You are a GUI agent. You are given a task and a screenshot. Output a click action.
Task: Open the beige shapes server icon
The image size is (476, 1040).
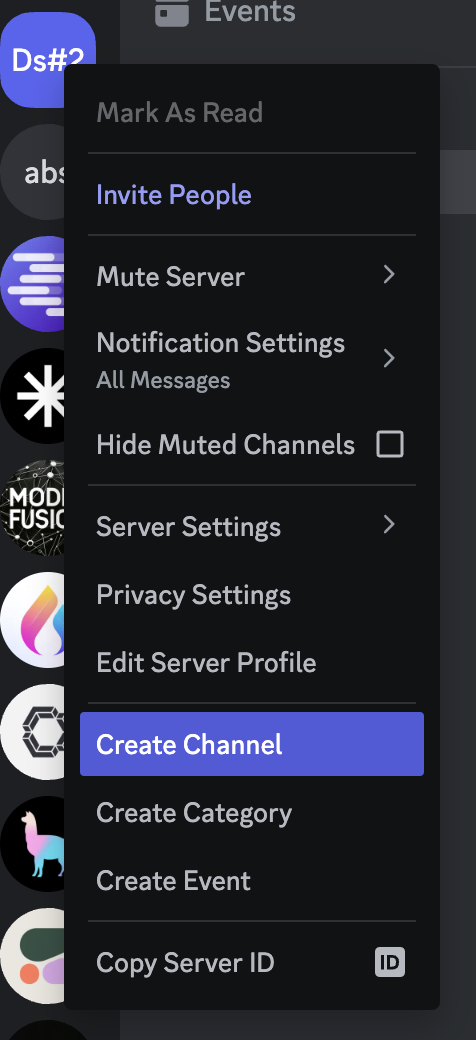[33, 956]
